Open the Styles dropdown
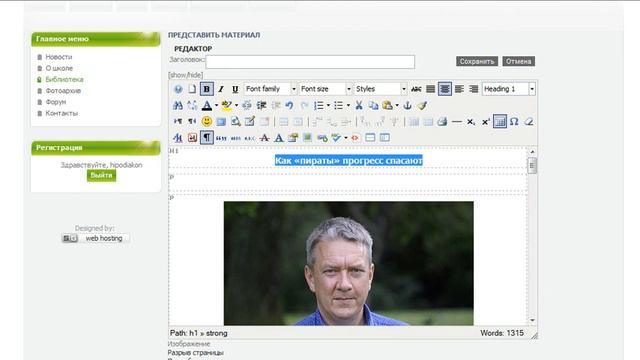This screenshot has width=640, height=360. click(x=380, y=89)
